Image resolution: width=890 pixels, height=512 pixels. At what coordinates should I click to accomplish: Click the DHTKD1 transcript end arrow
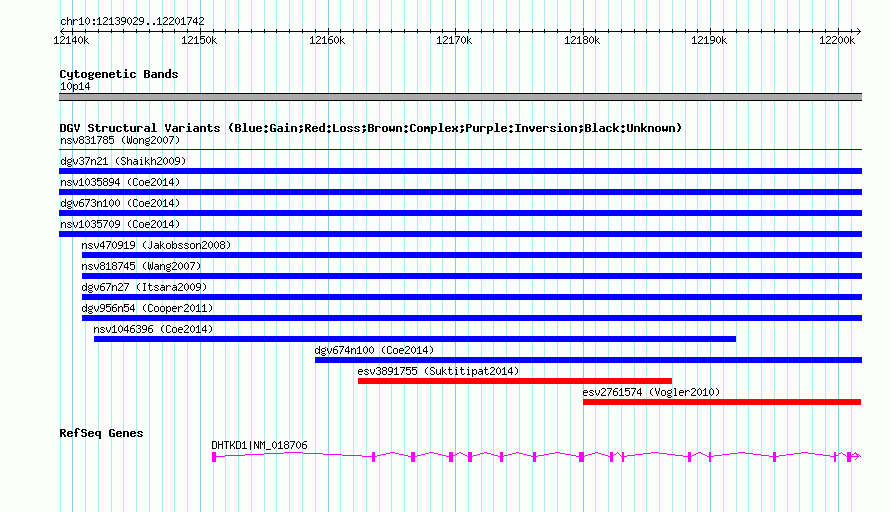click(857, 456)
